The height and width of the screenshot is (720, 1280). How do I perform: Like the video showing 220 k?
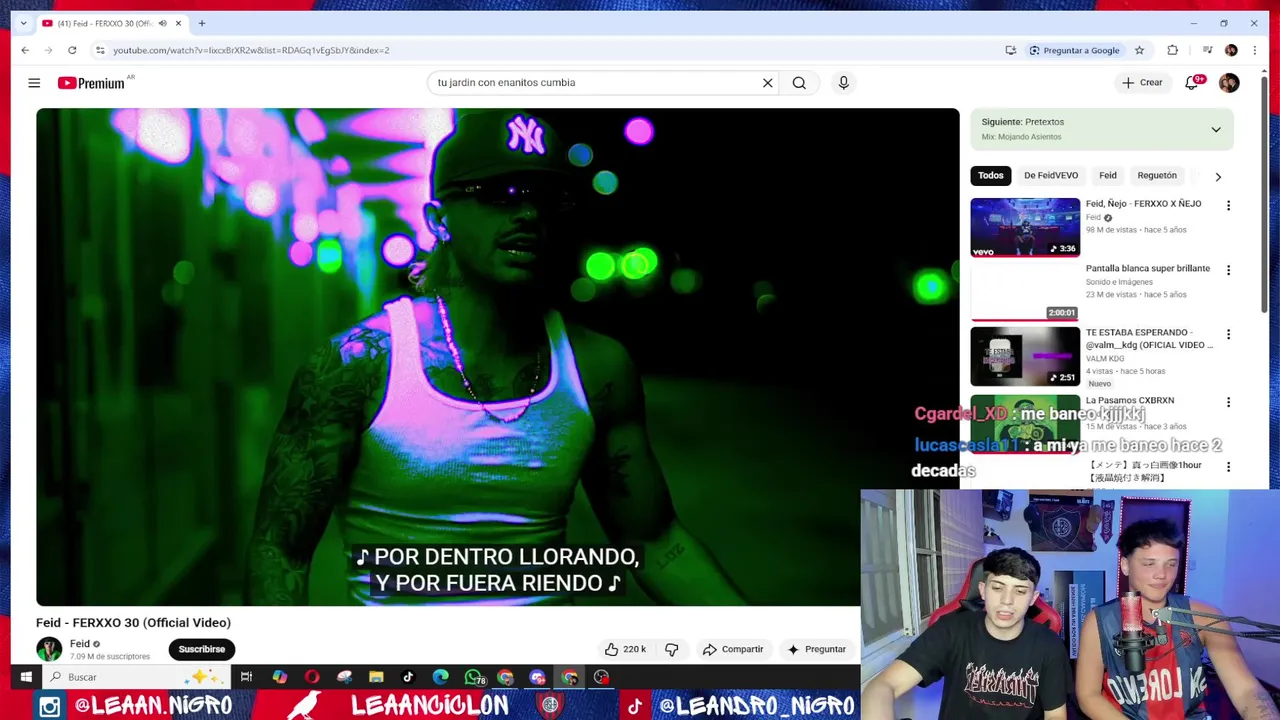point(626,649)
